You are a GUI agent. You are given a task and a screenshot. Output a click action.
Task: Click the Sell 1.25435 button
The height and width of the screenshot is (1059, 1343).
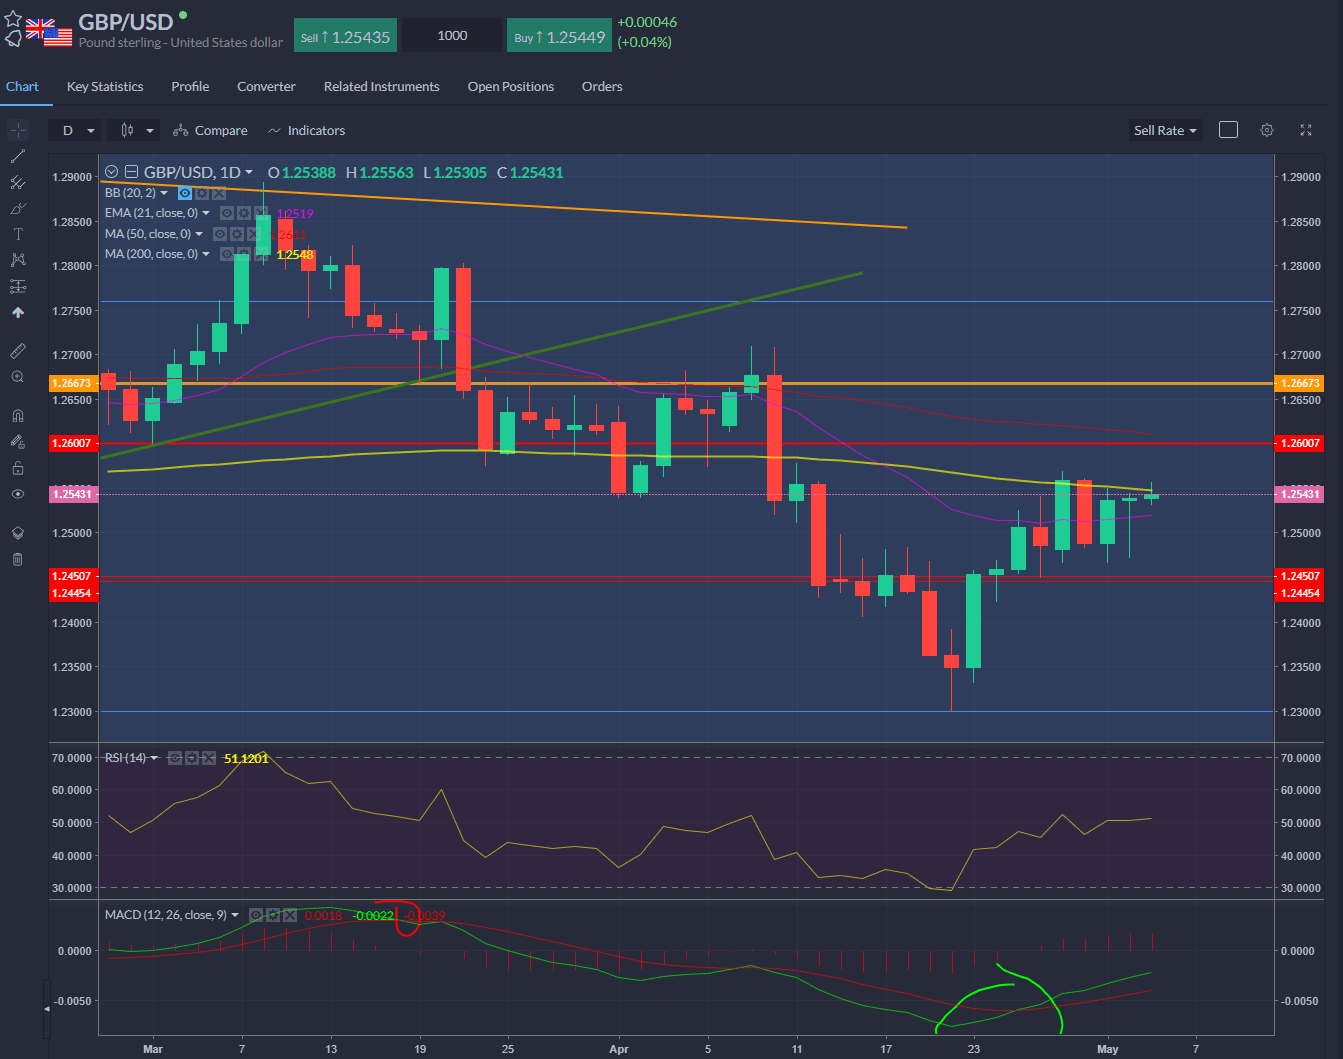[345, 37]
